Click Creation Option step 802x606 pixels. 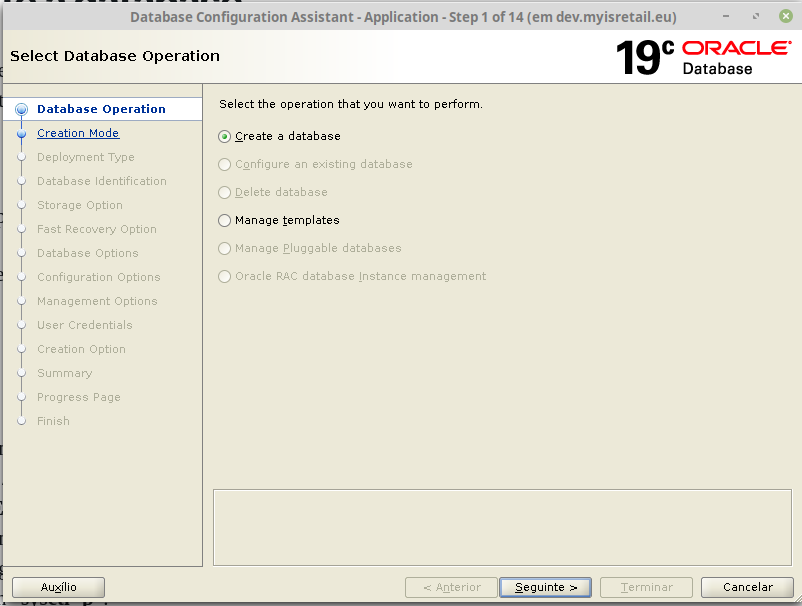(81, 349)
